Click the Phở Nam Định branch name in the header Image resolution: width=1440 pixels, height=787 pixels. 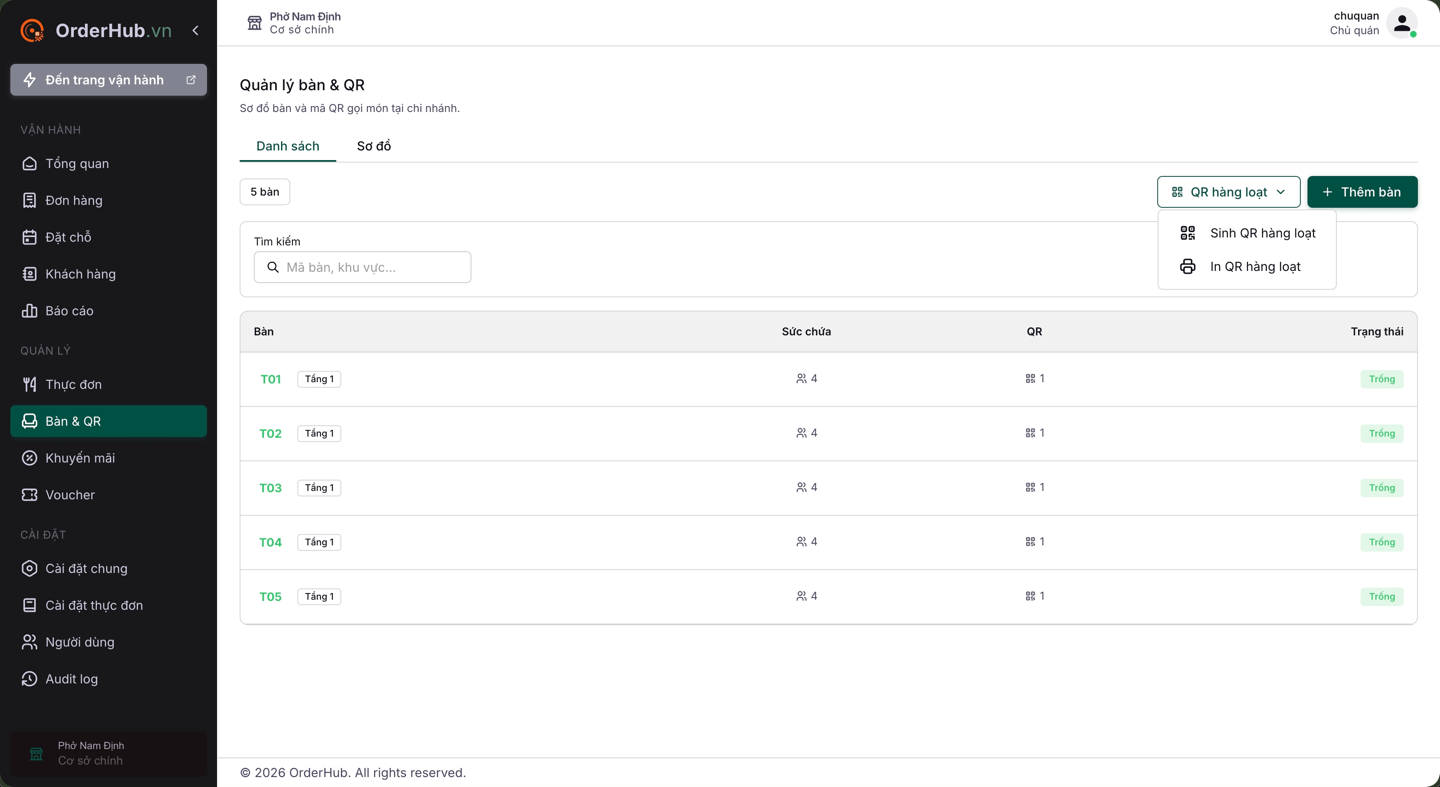tap(305, 16)
